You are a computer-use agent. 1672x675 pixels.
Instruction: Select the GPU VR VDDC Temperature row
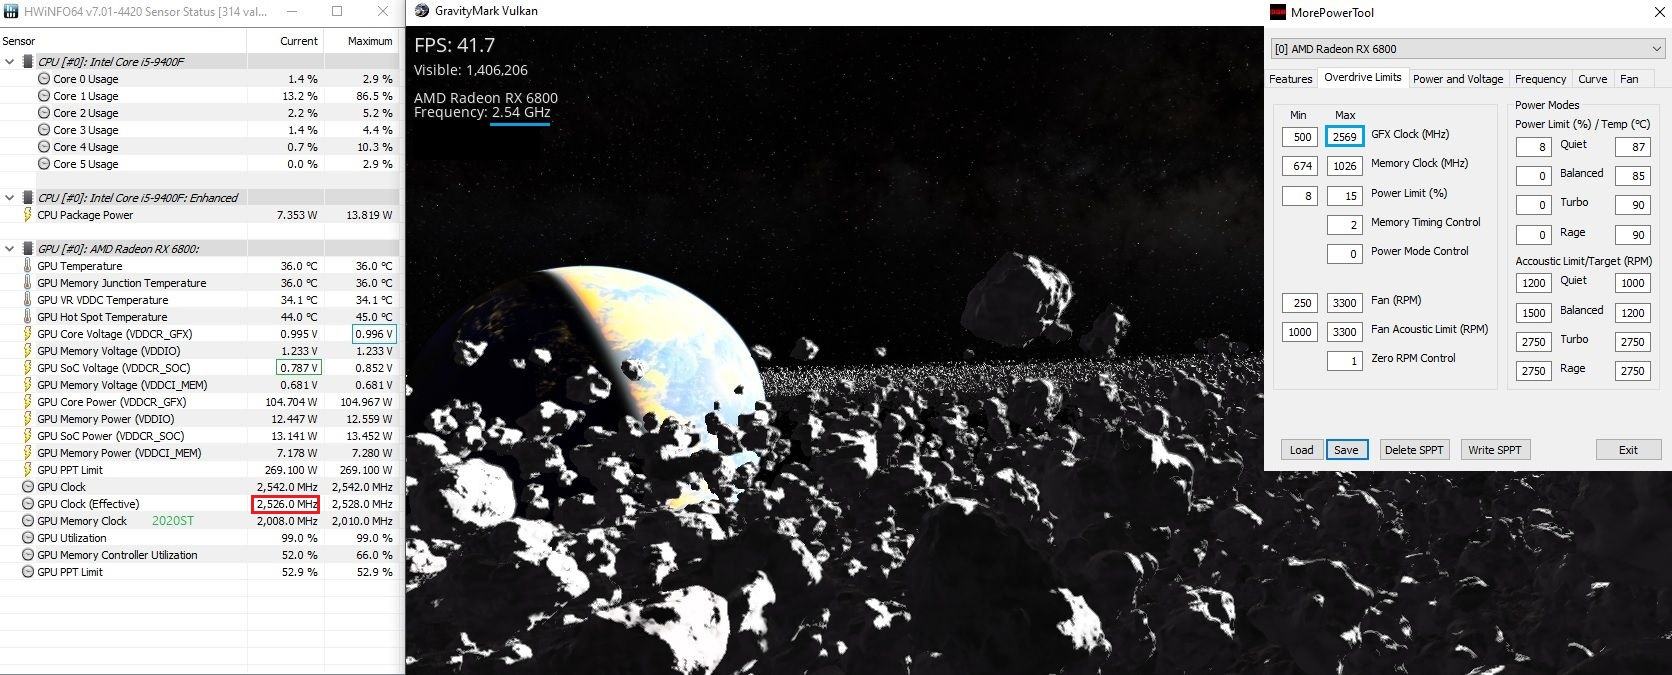pyautogui.click(x=200, y=300)
